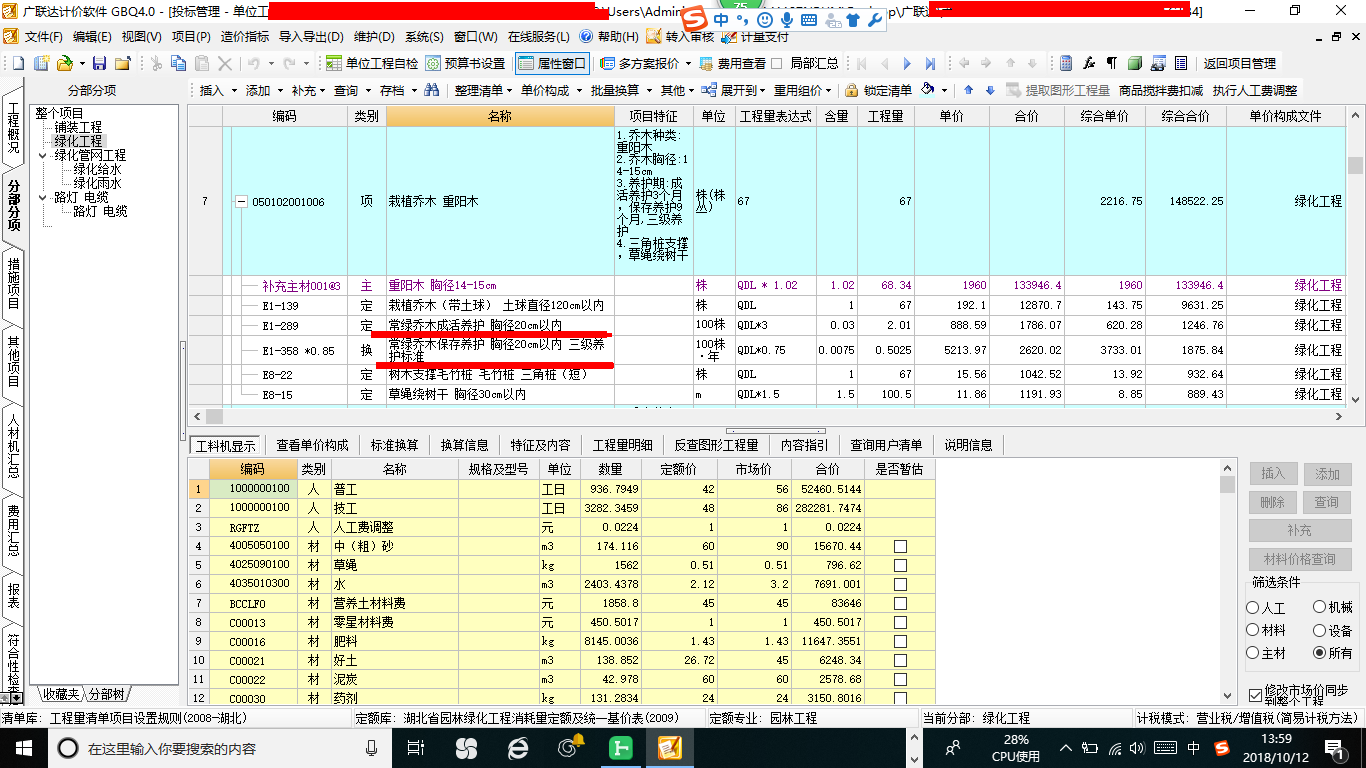Check 是否暂估 box for 草绳 row
The width and height of the screenshot is (1366, 768).
point(900,565)
